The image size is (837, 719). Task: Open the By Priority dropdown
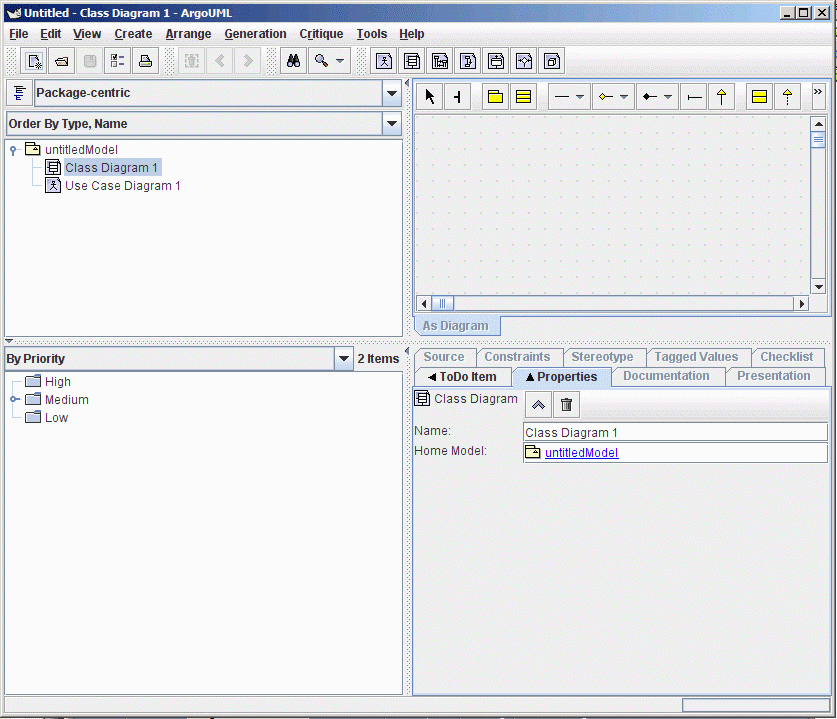344,359
